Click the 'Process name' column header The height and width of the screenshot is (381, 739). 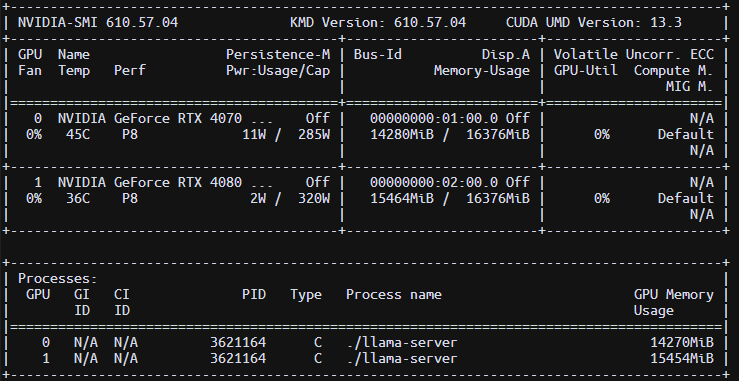pos(394,295)
